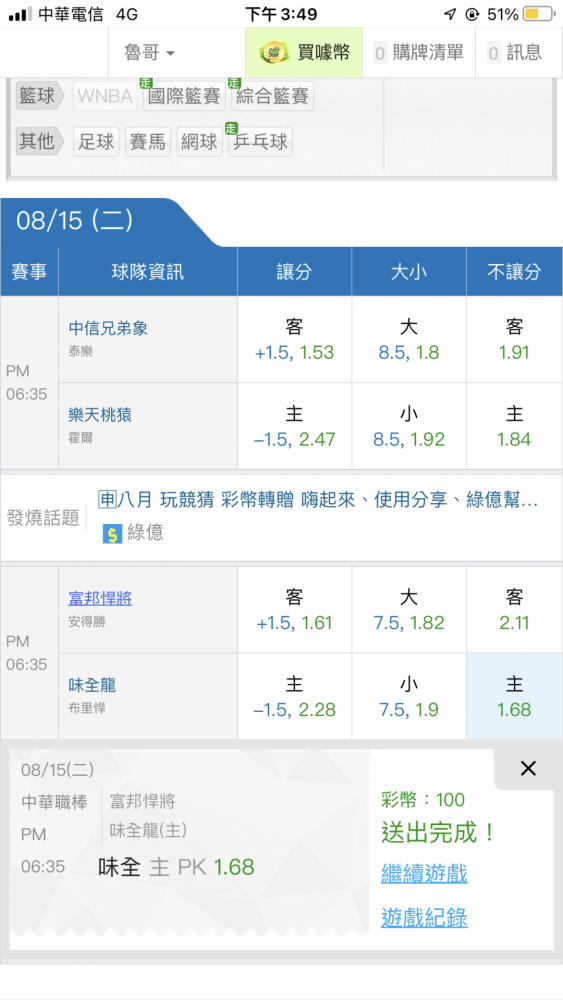Pick 富邦悍將 客 +1.5 spread at 1.61

(295, 610)
